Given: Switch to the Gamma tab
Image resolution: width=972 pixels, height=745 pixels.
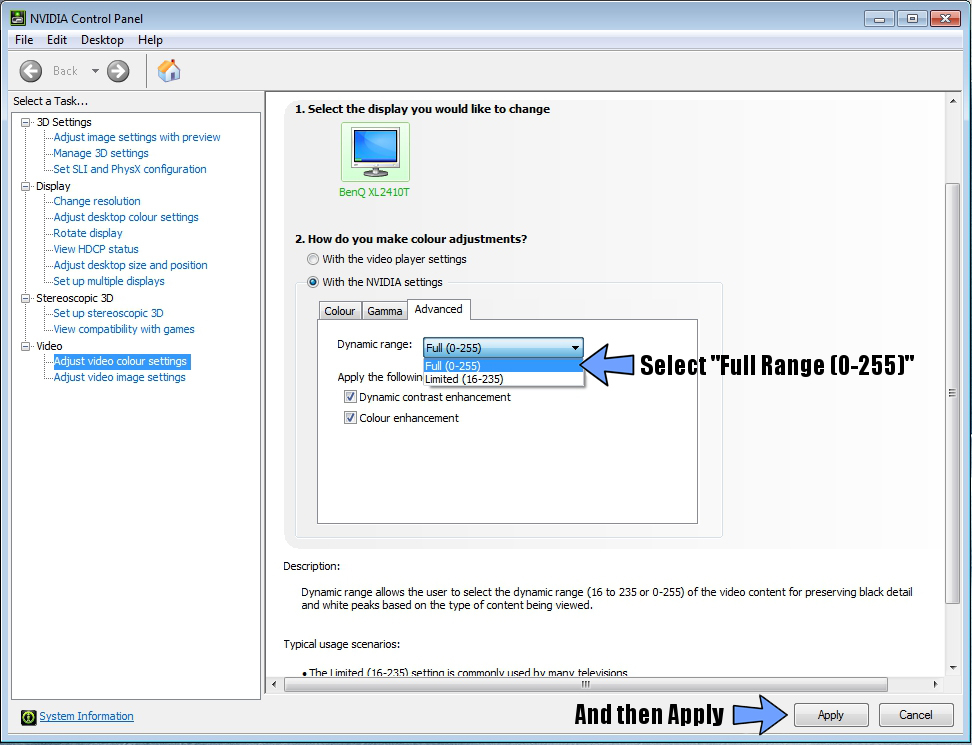Looking at the screenshot, I should pos(384,311).
